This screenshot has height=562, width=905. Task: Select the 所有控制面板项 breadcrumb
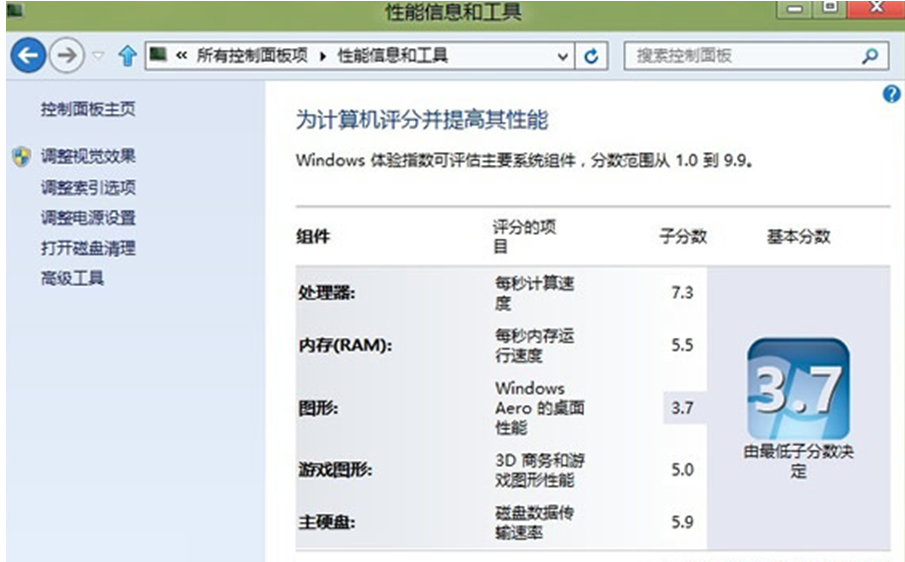(251, 56)
